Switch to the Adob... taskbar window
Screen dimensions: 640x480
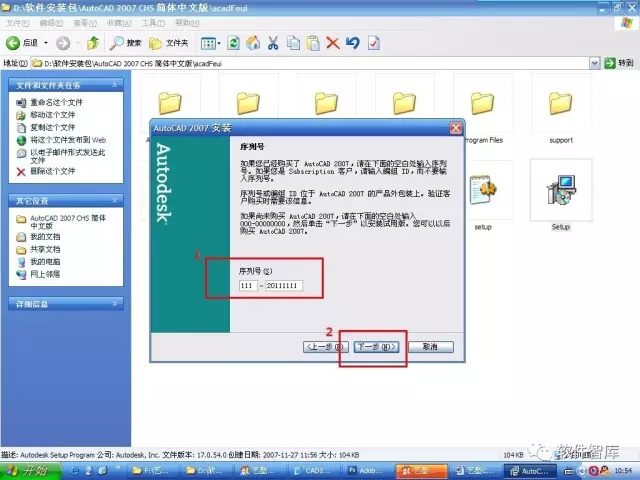367,471
